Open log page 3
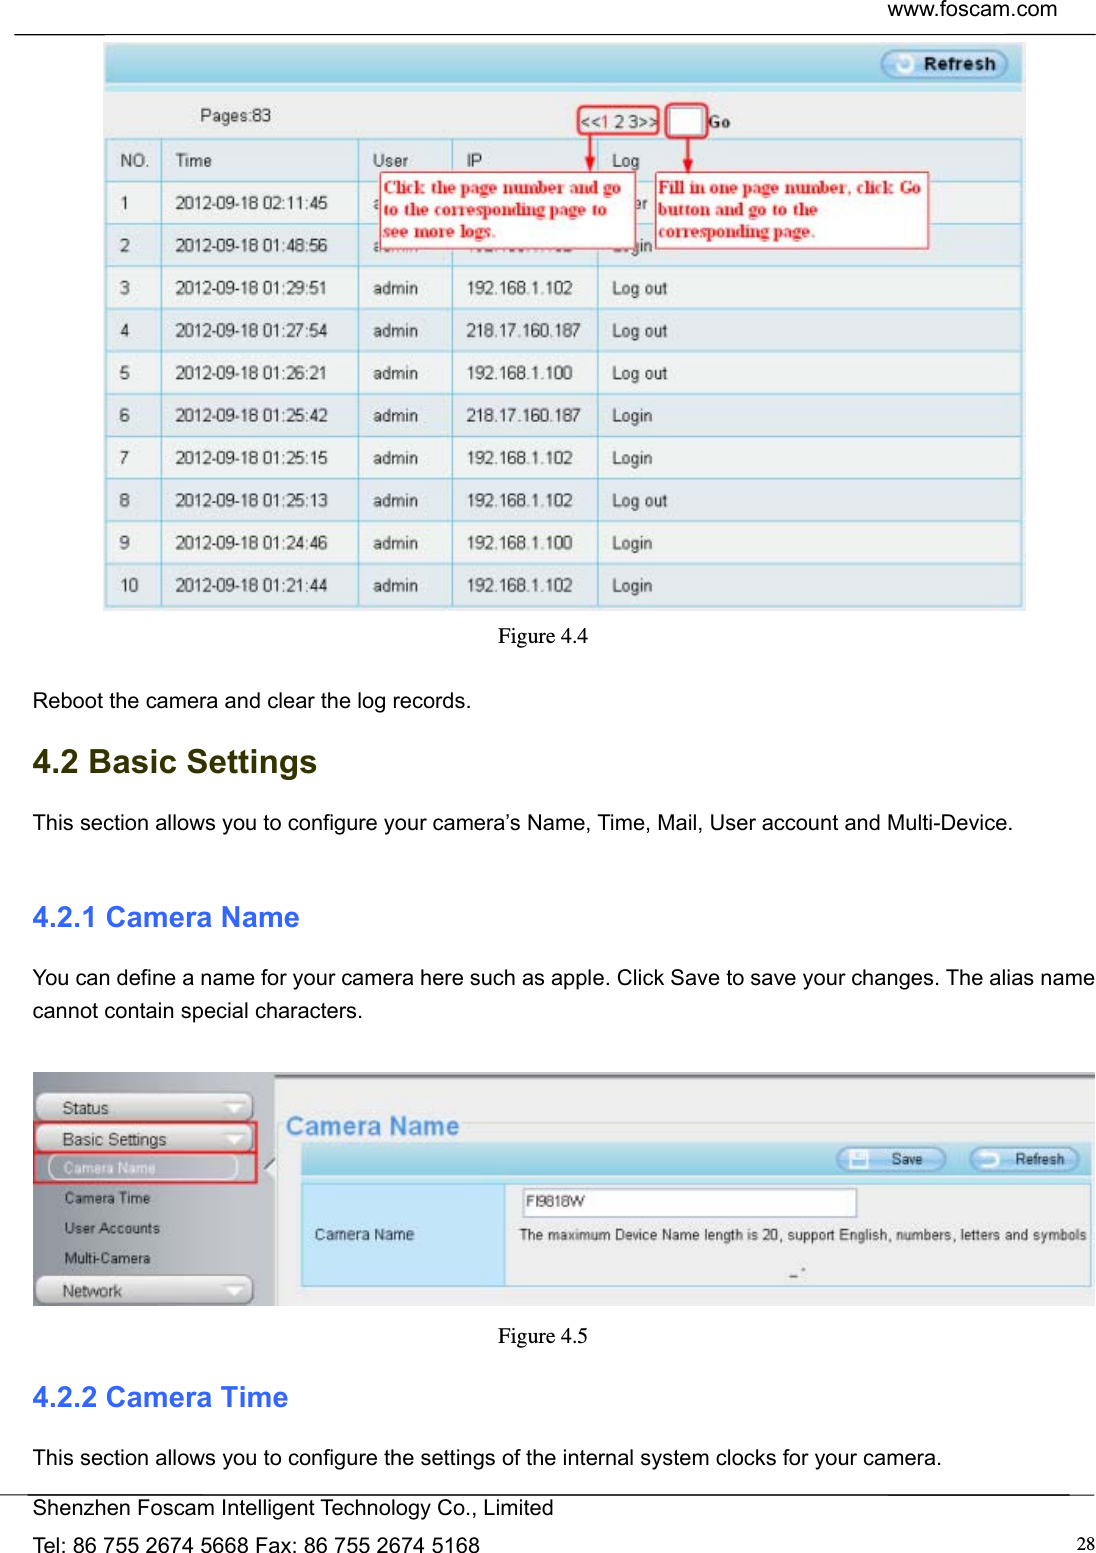The width and height of the screenshot is (1096, 1553). point(630,121)
